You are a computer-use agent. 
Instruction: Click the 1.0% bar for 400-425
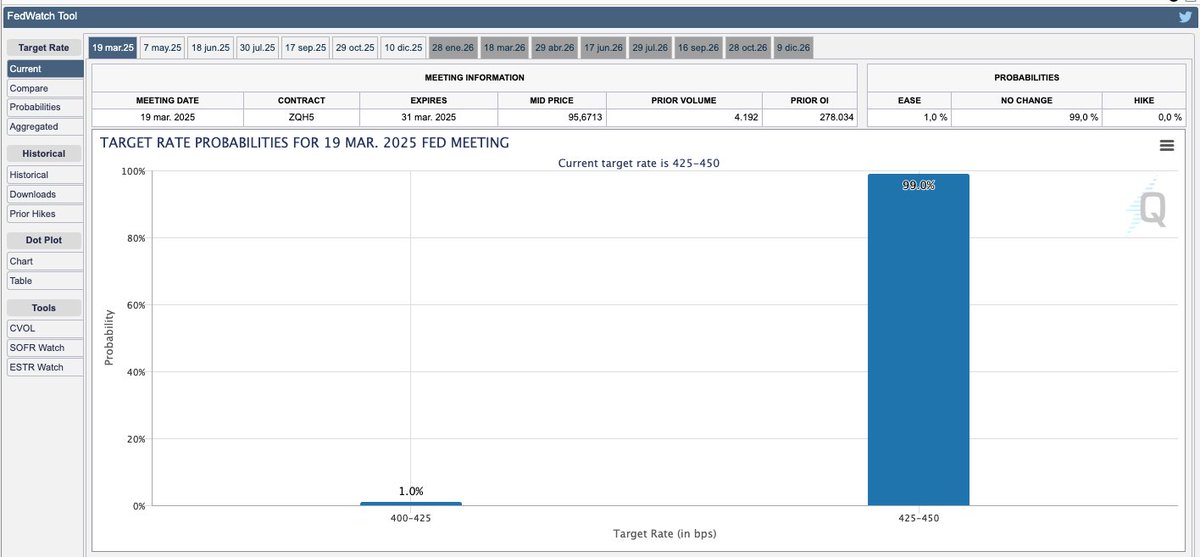coord(411,503)
